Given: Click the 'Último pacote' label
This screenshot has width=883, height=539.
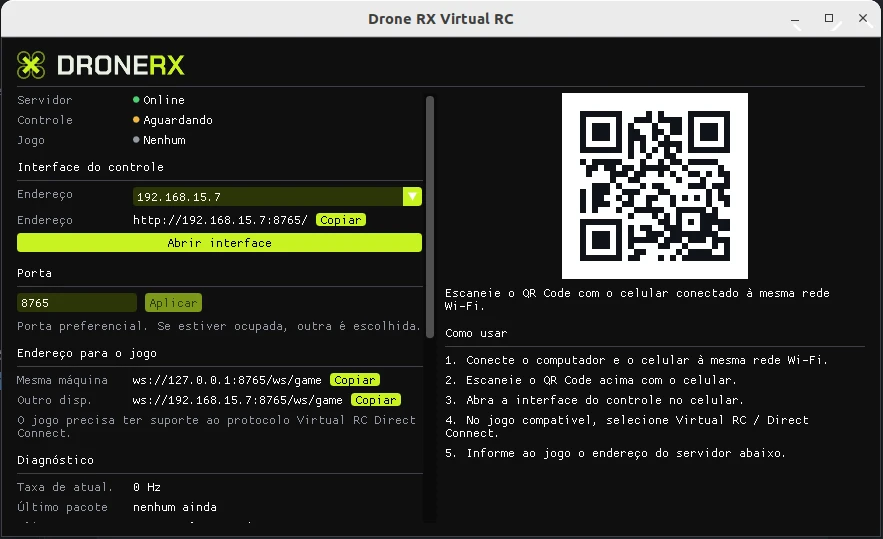Looking at the screenshot, I should 62,507.
